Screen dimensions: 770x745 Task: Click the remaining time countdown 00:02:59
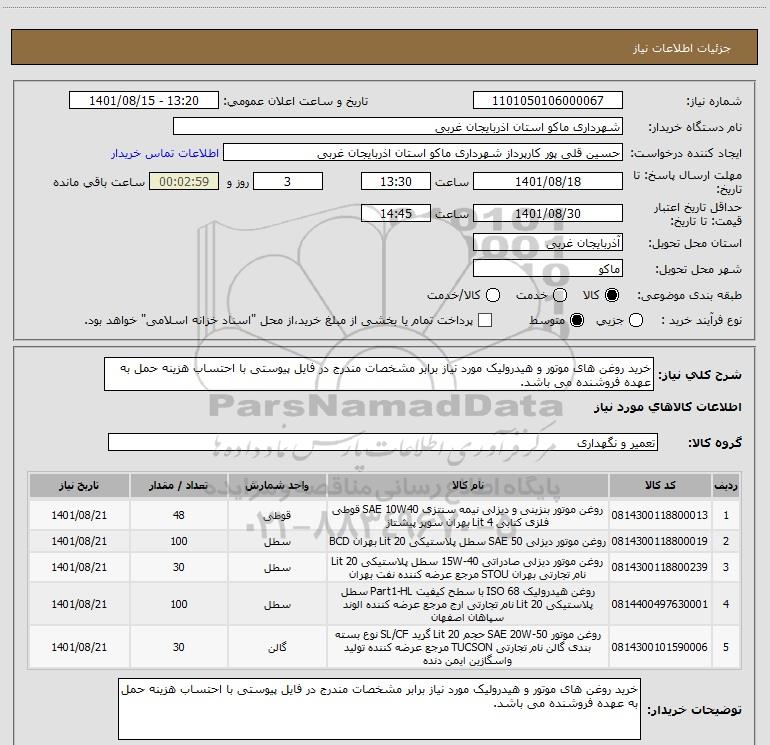(x=184, y=181)
